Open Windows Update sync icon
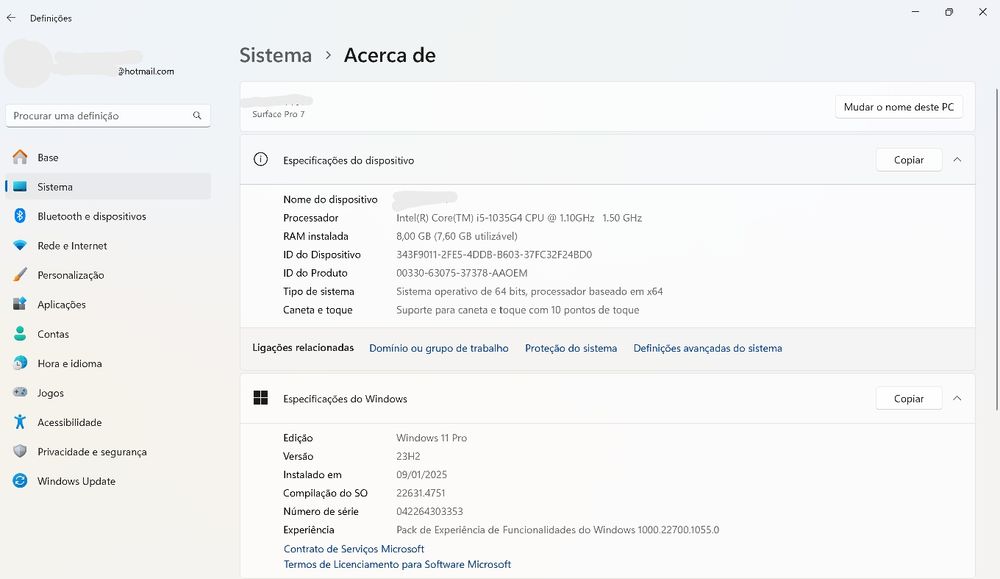The image size is (1000, 579). (20, 481)
